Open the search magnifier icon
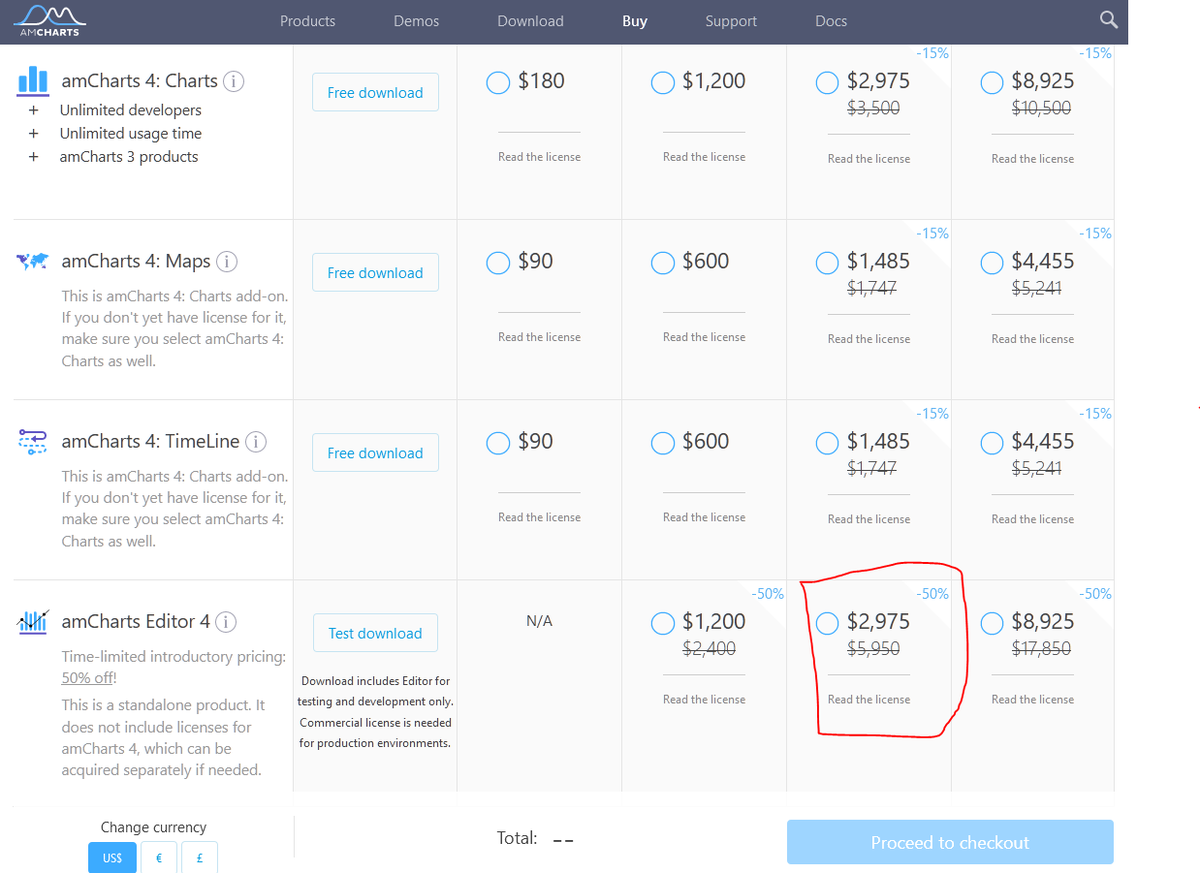 coord(1107,21)
